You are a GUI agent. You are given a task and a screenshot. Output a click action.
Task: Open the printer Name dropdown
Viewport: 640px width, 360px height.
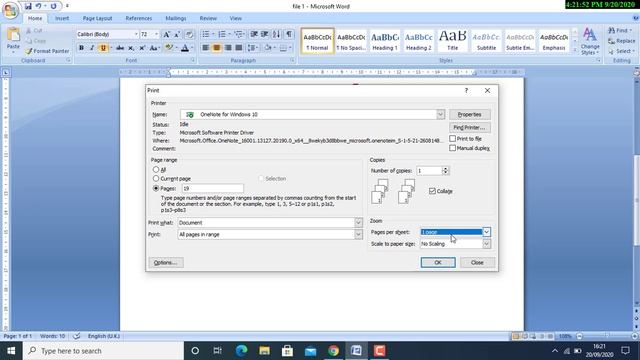click(x=440, y=114)
